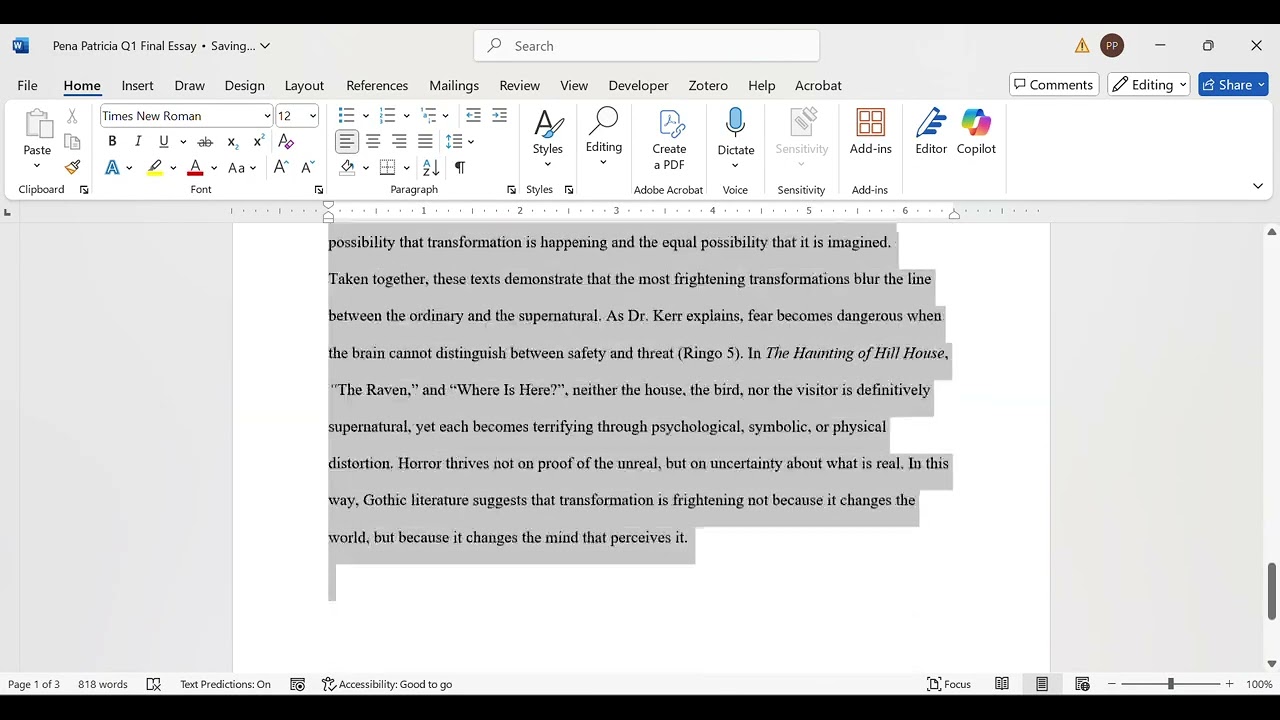This screenshot has height=720, width=1280.
Task: Switch to the Layout tab
Action: tap(304, 85)
